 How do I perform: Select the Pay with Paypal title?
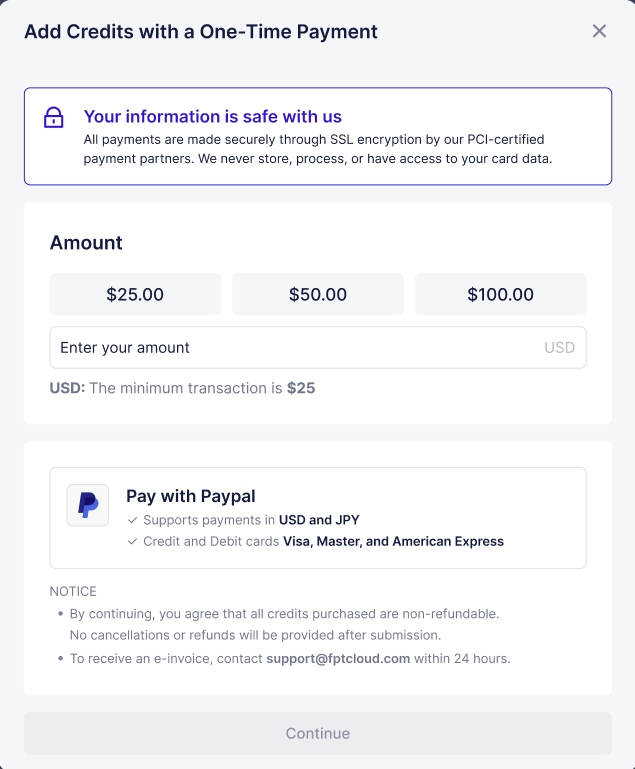pos(191,496)
